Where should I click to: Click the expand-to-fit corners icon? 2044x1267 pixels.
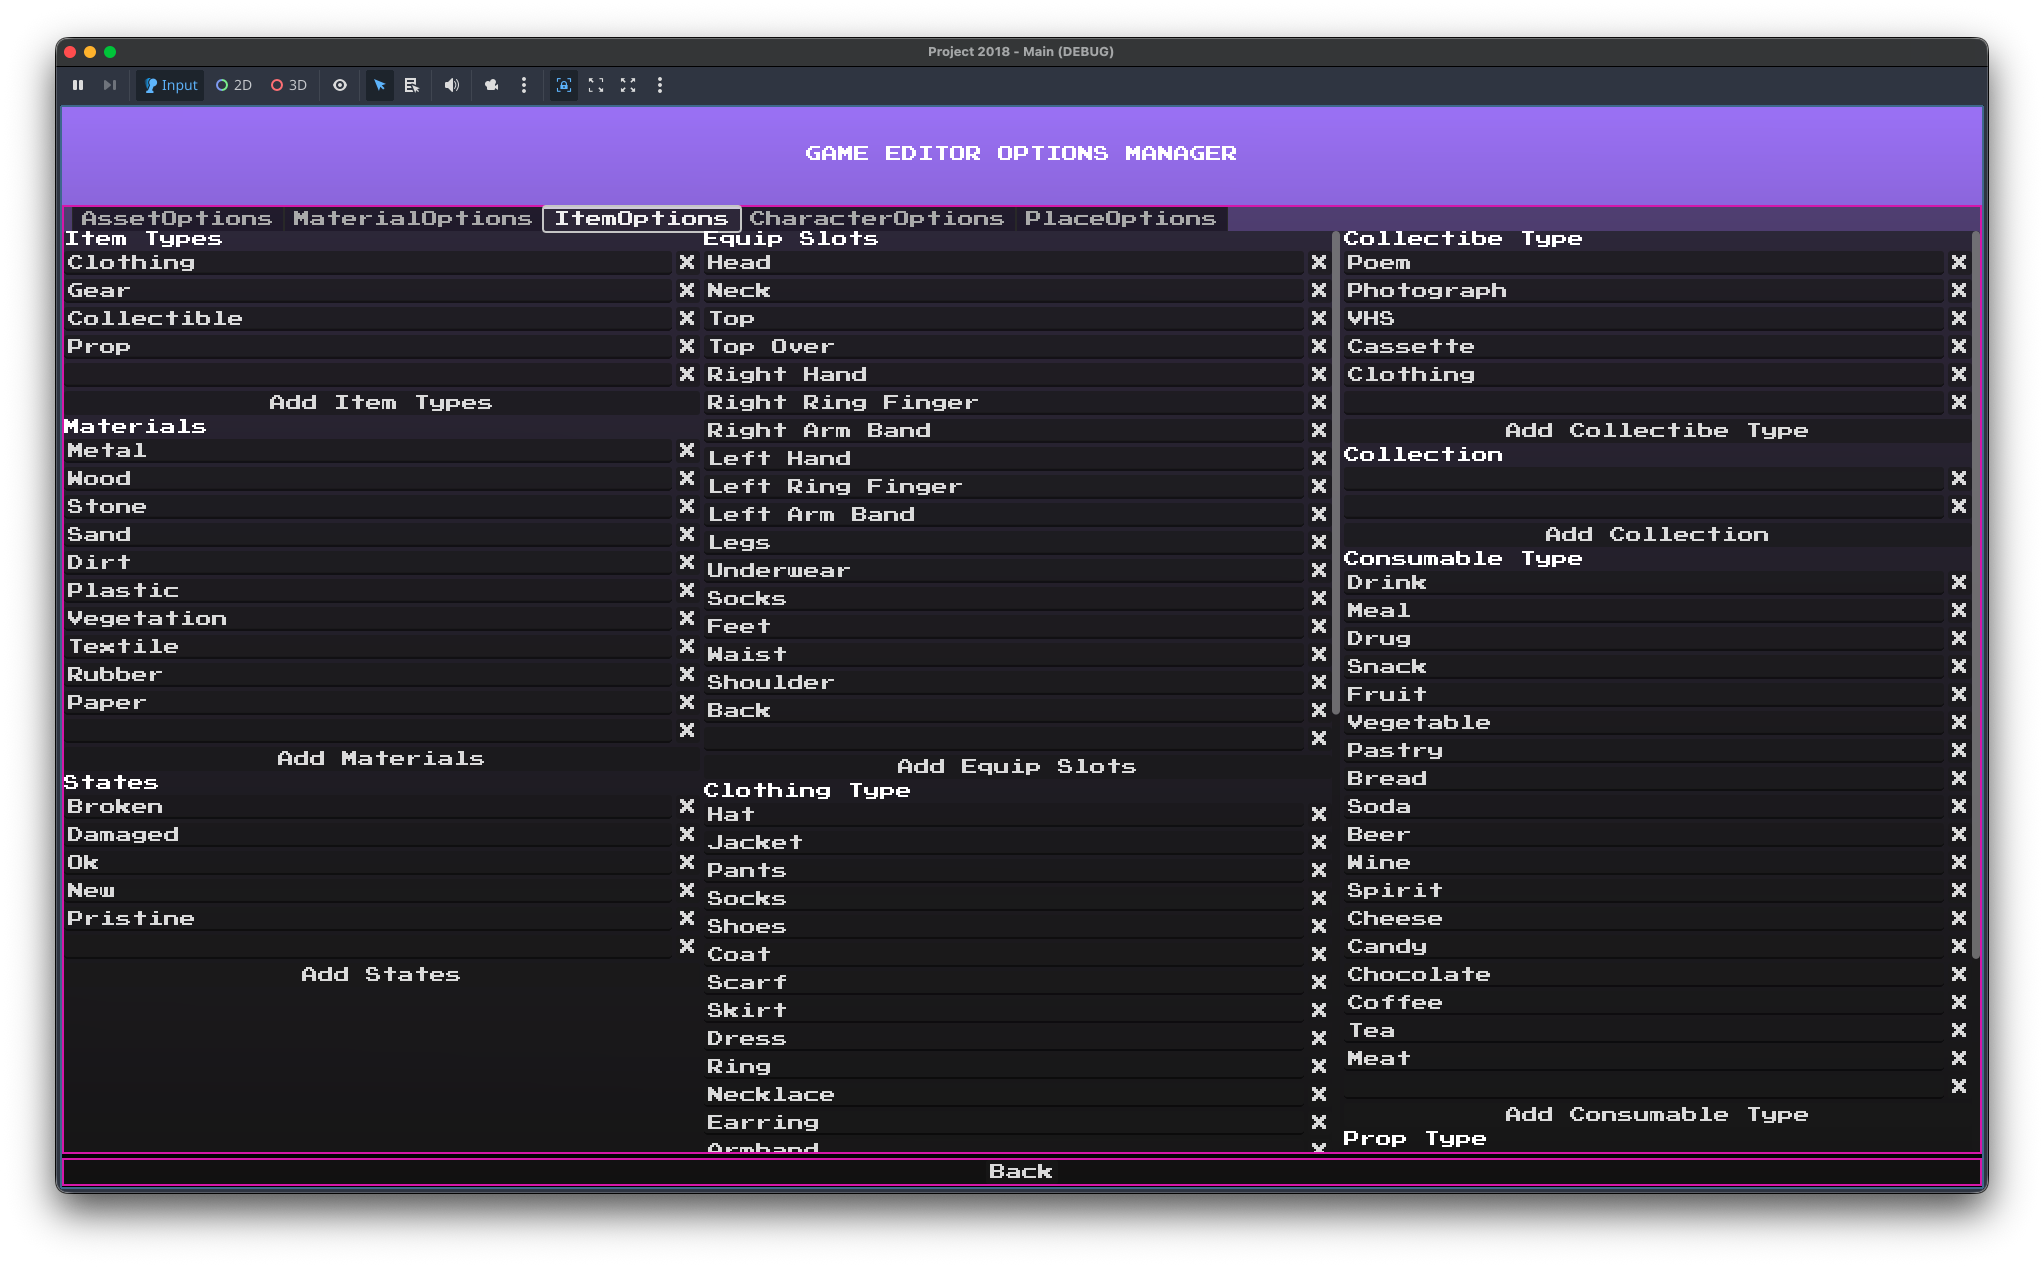click(596, 85)
